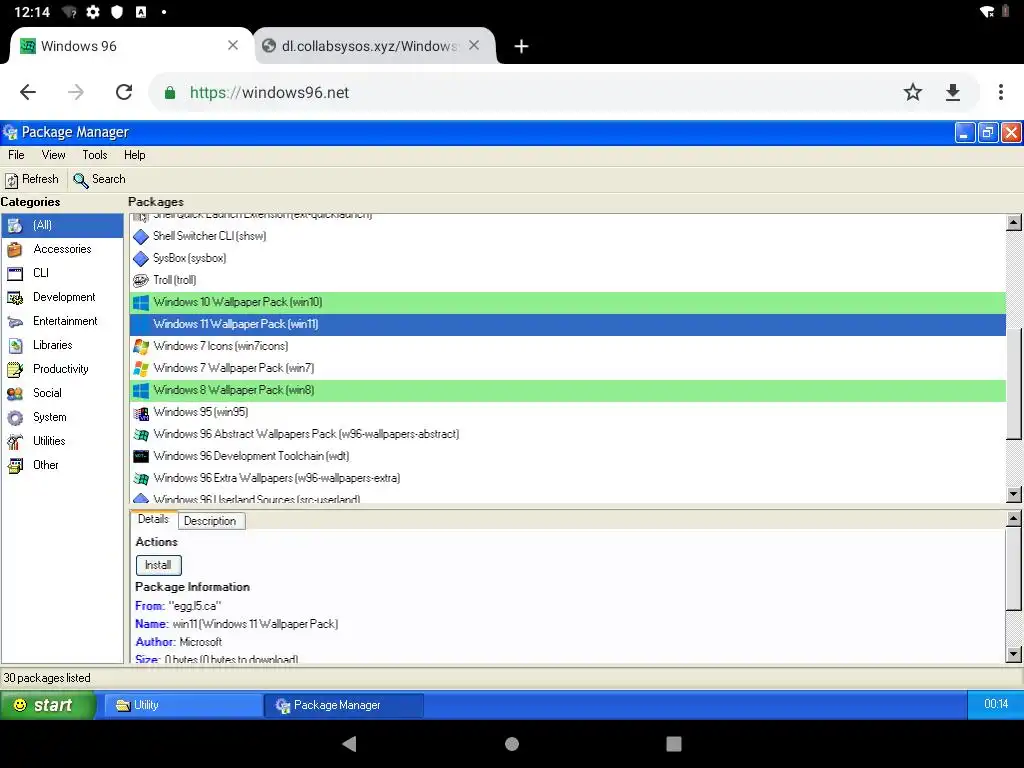Click the SysBox package diamond icon

pos(140,259)
